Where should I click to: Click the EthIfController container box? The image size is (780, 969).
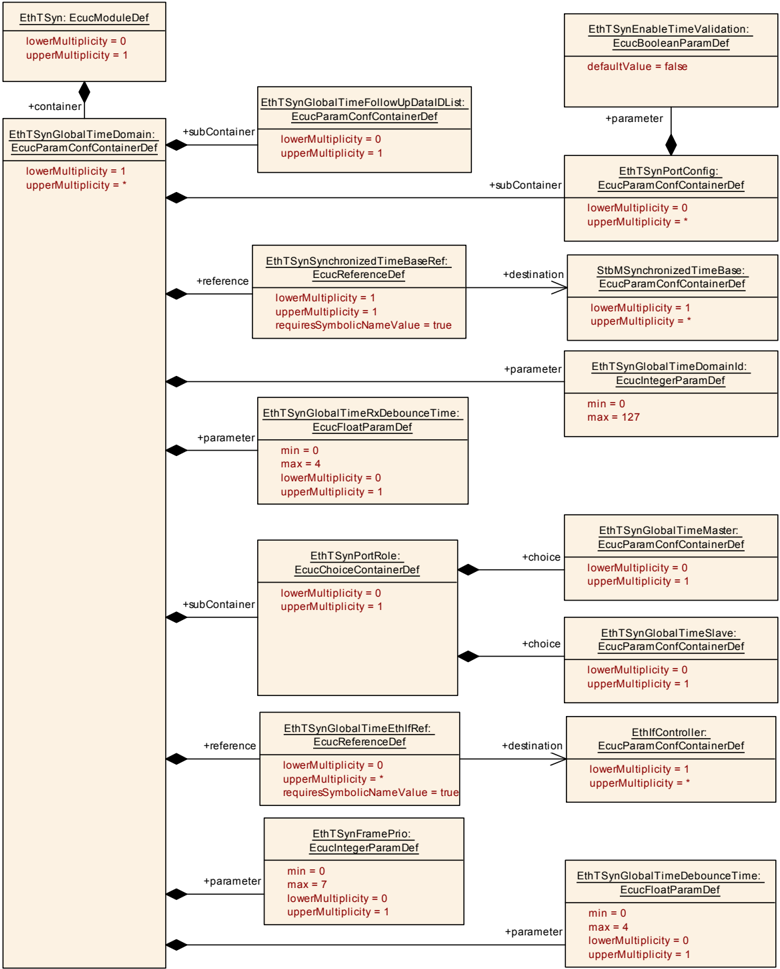coord(671,760)
